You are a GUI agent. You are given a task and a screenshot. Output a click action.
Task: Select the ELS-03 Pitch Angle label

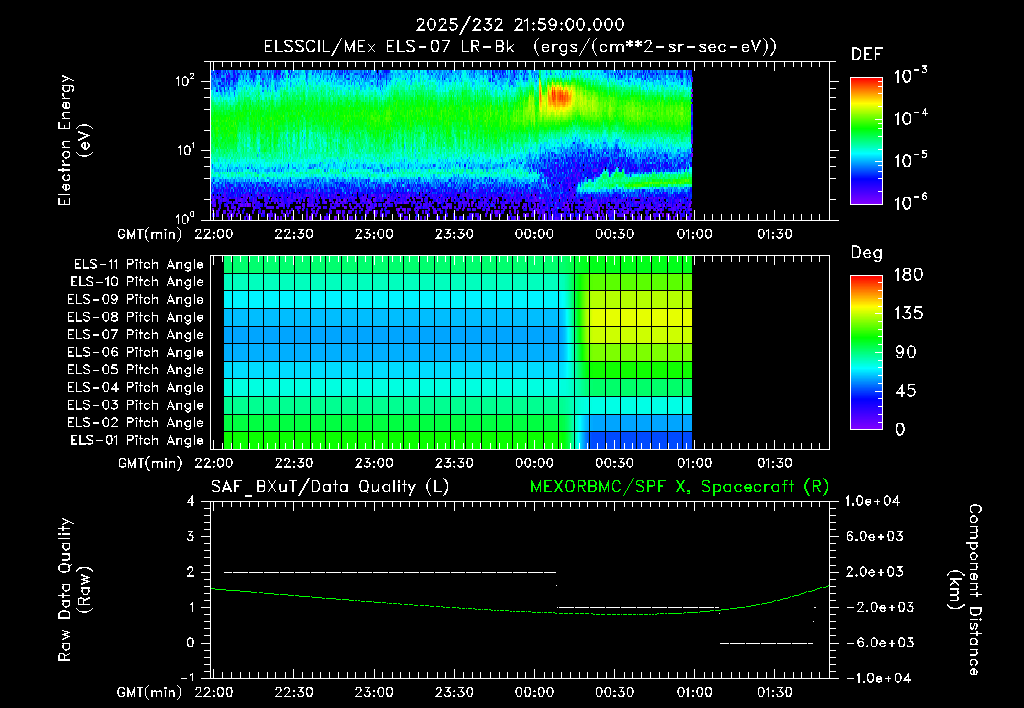tap(135, 405)
